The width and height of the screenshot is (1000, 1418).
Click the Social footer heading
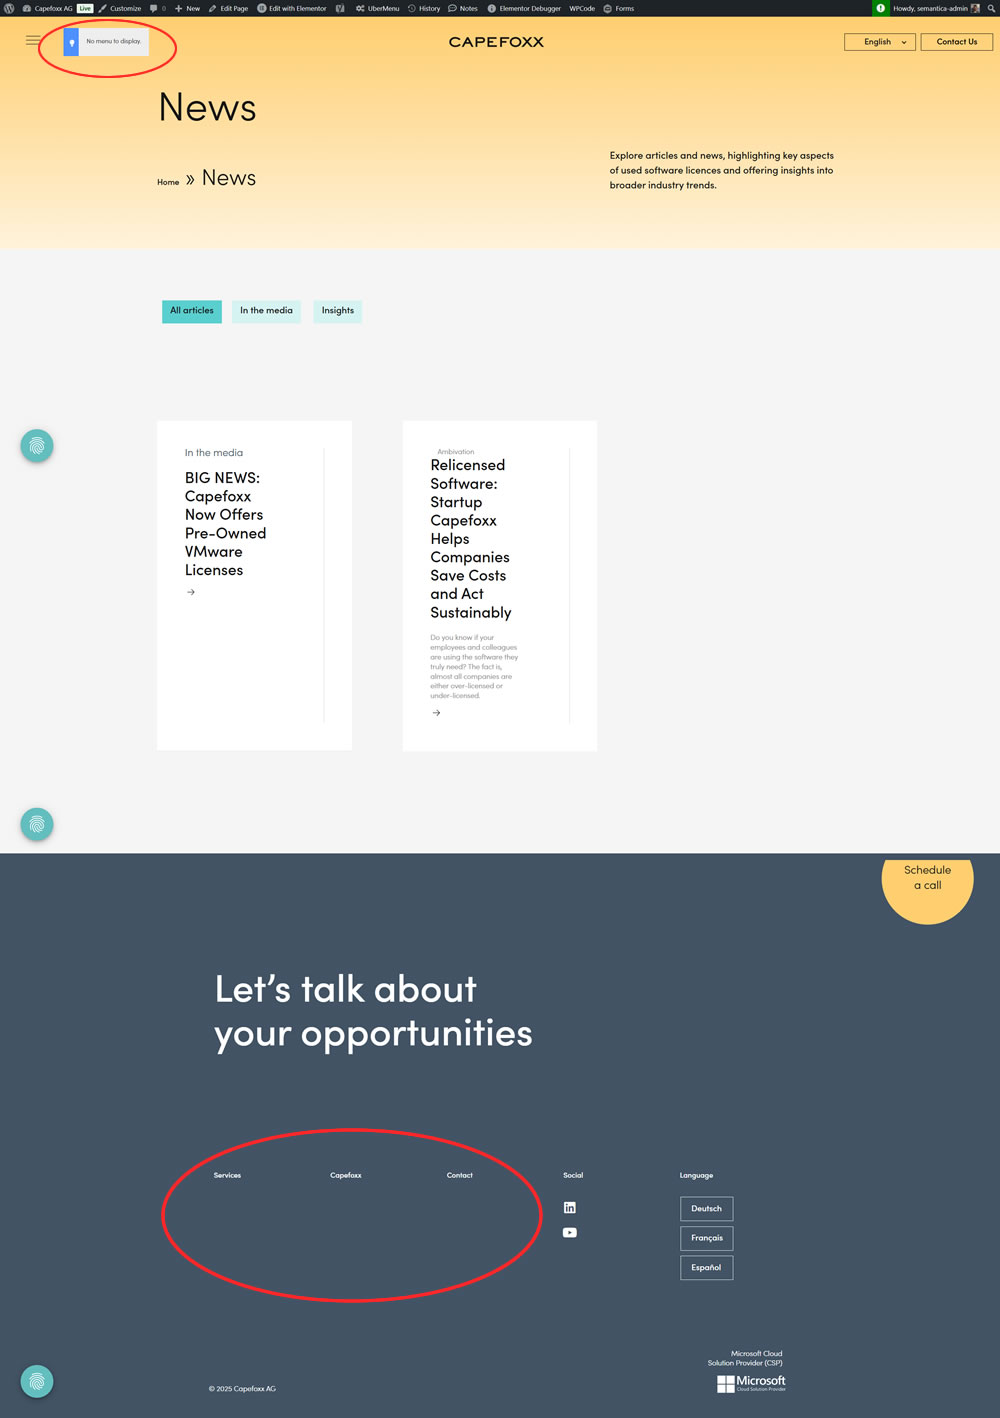click(573, 1175)
